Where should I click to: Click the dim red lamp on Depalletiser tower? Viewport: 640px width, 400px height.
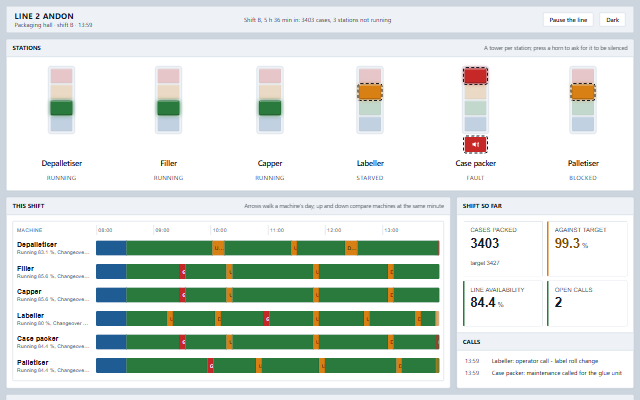(x=62, y=76)
